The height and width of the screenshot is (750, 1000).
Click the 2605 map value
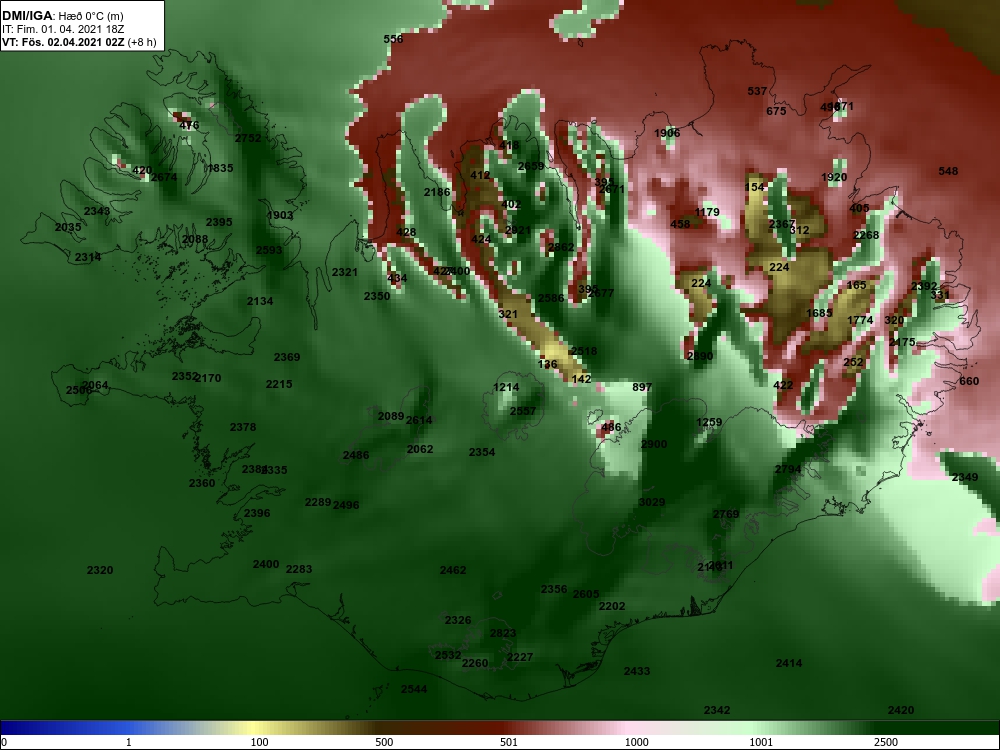586,594
